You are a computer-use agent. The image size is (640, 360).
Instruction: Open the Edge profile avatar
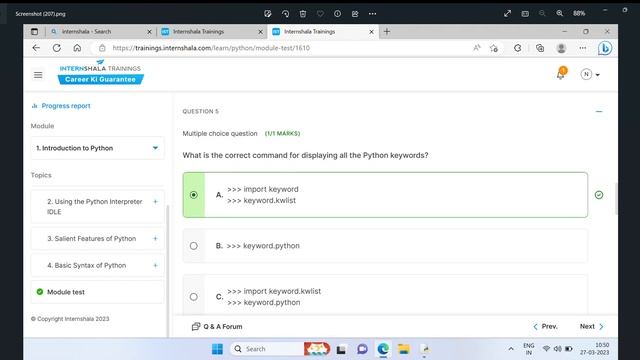click(561, 48)
